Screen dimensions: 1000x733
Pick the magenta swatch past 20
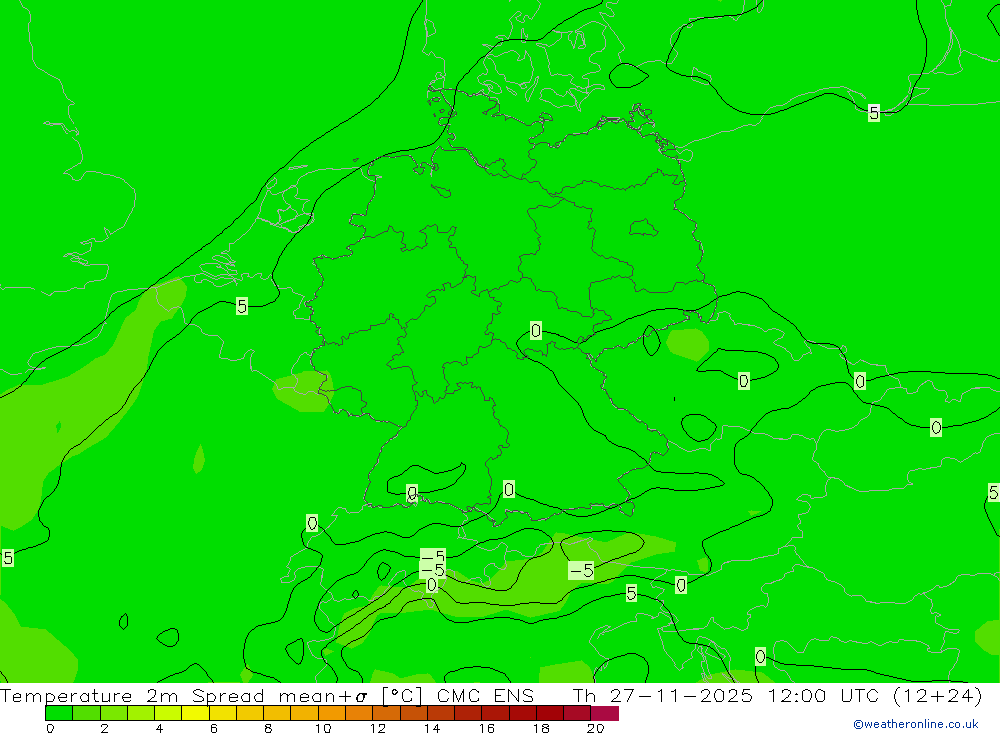[x=605, y=713]
